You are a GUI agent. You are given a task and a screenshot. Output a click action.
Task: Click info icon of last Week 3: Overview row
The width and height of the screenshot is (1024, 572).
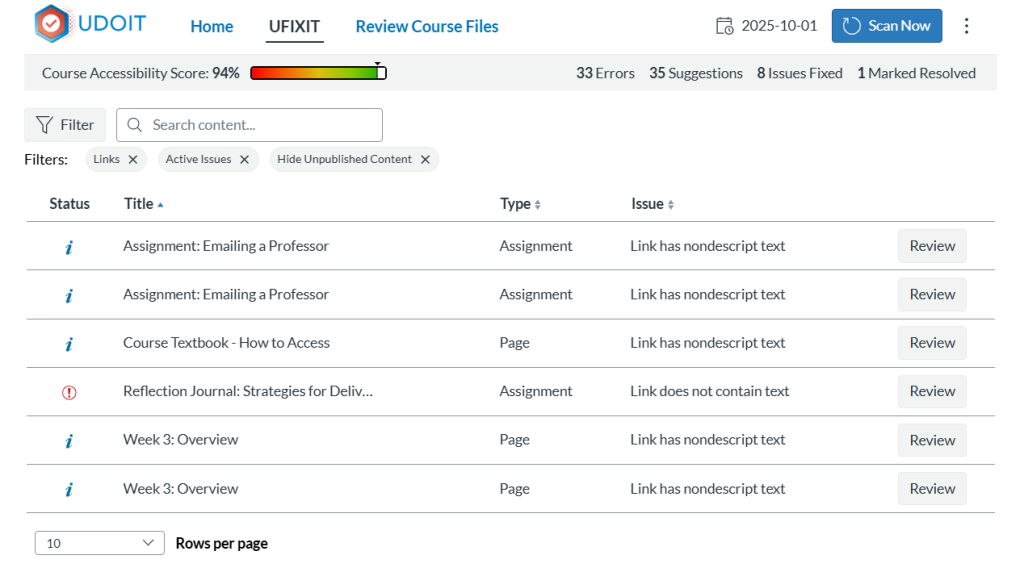(69, 489)
